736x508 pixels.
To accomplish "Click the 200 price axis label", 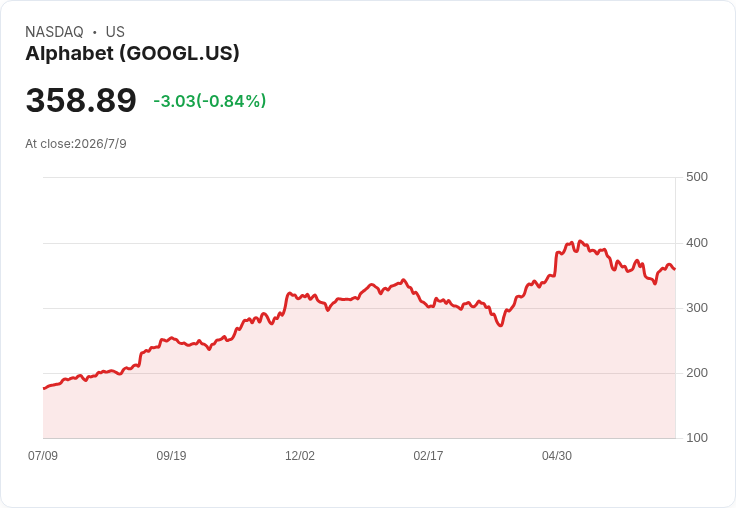I will pyautogui.click(x=697, y=373).
